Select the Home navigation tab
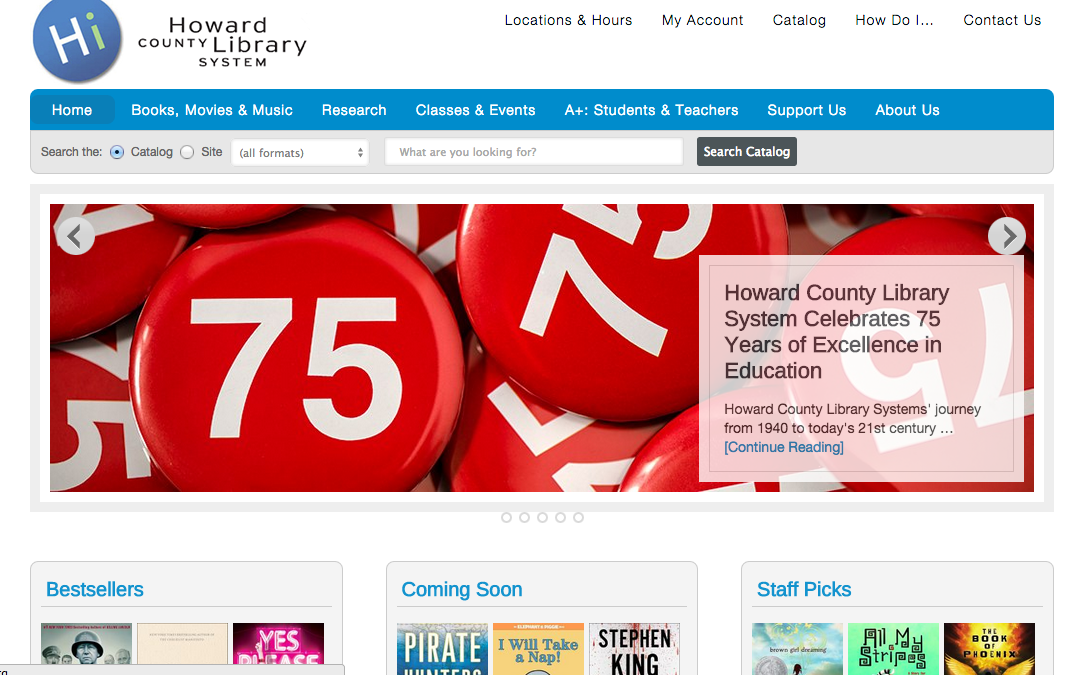Screen dimensions: 1082x675 tap(71, 110)
